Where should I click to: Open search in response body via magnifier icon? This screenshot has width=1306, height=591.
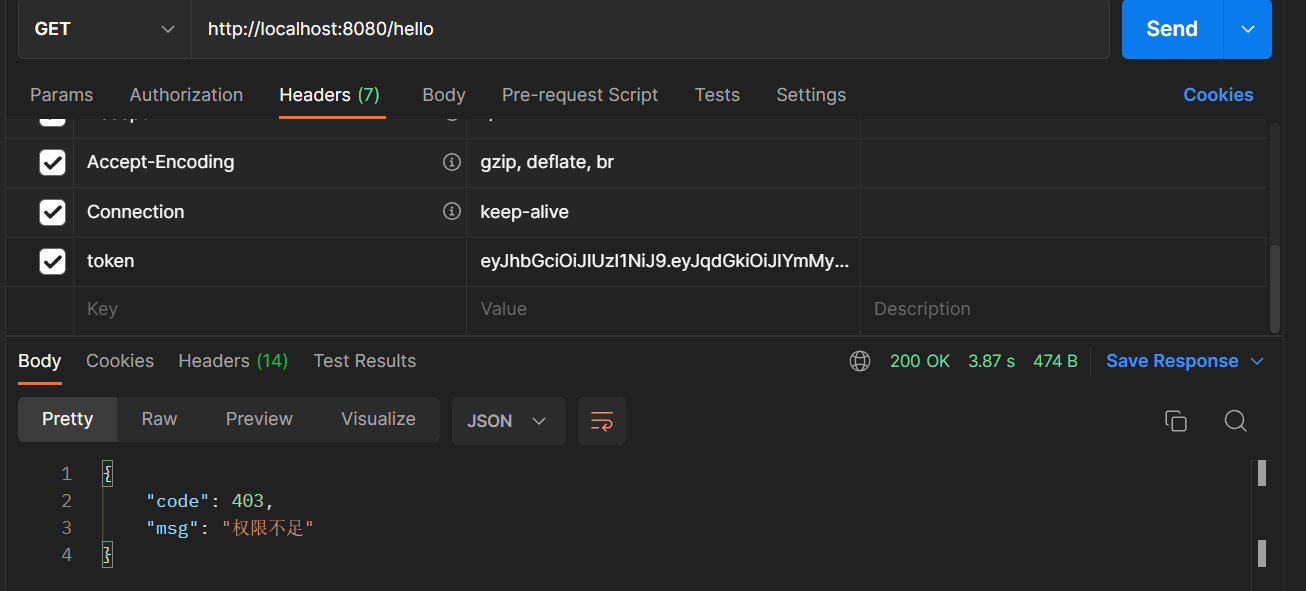[1235, 421]
